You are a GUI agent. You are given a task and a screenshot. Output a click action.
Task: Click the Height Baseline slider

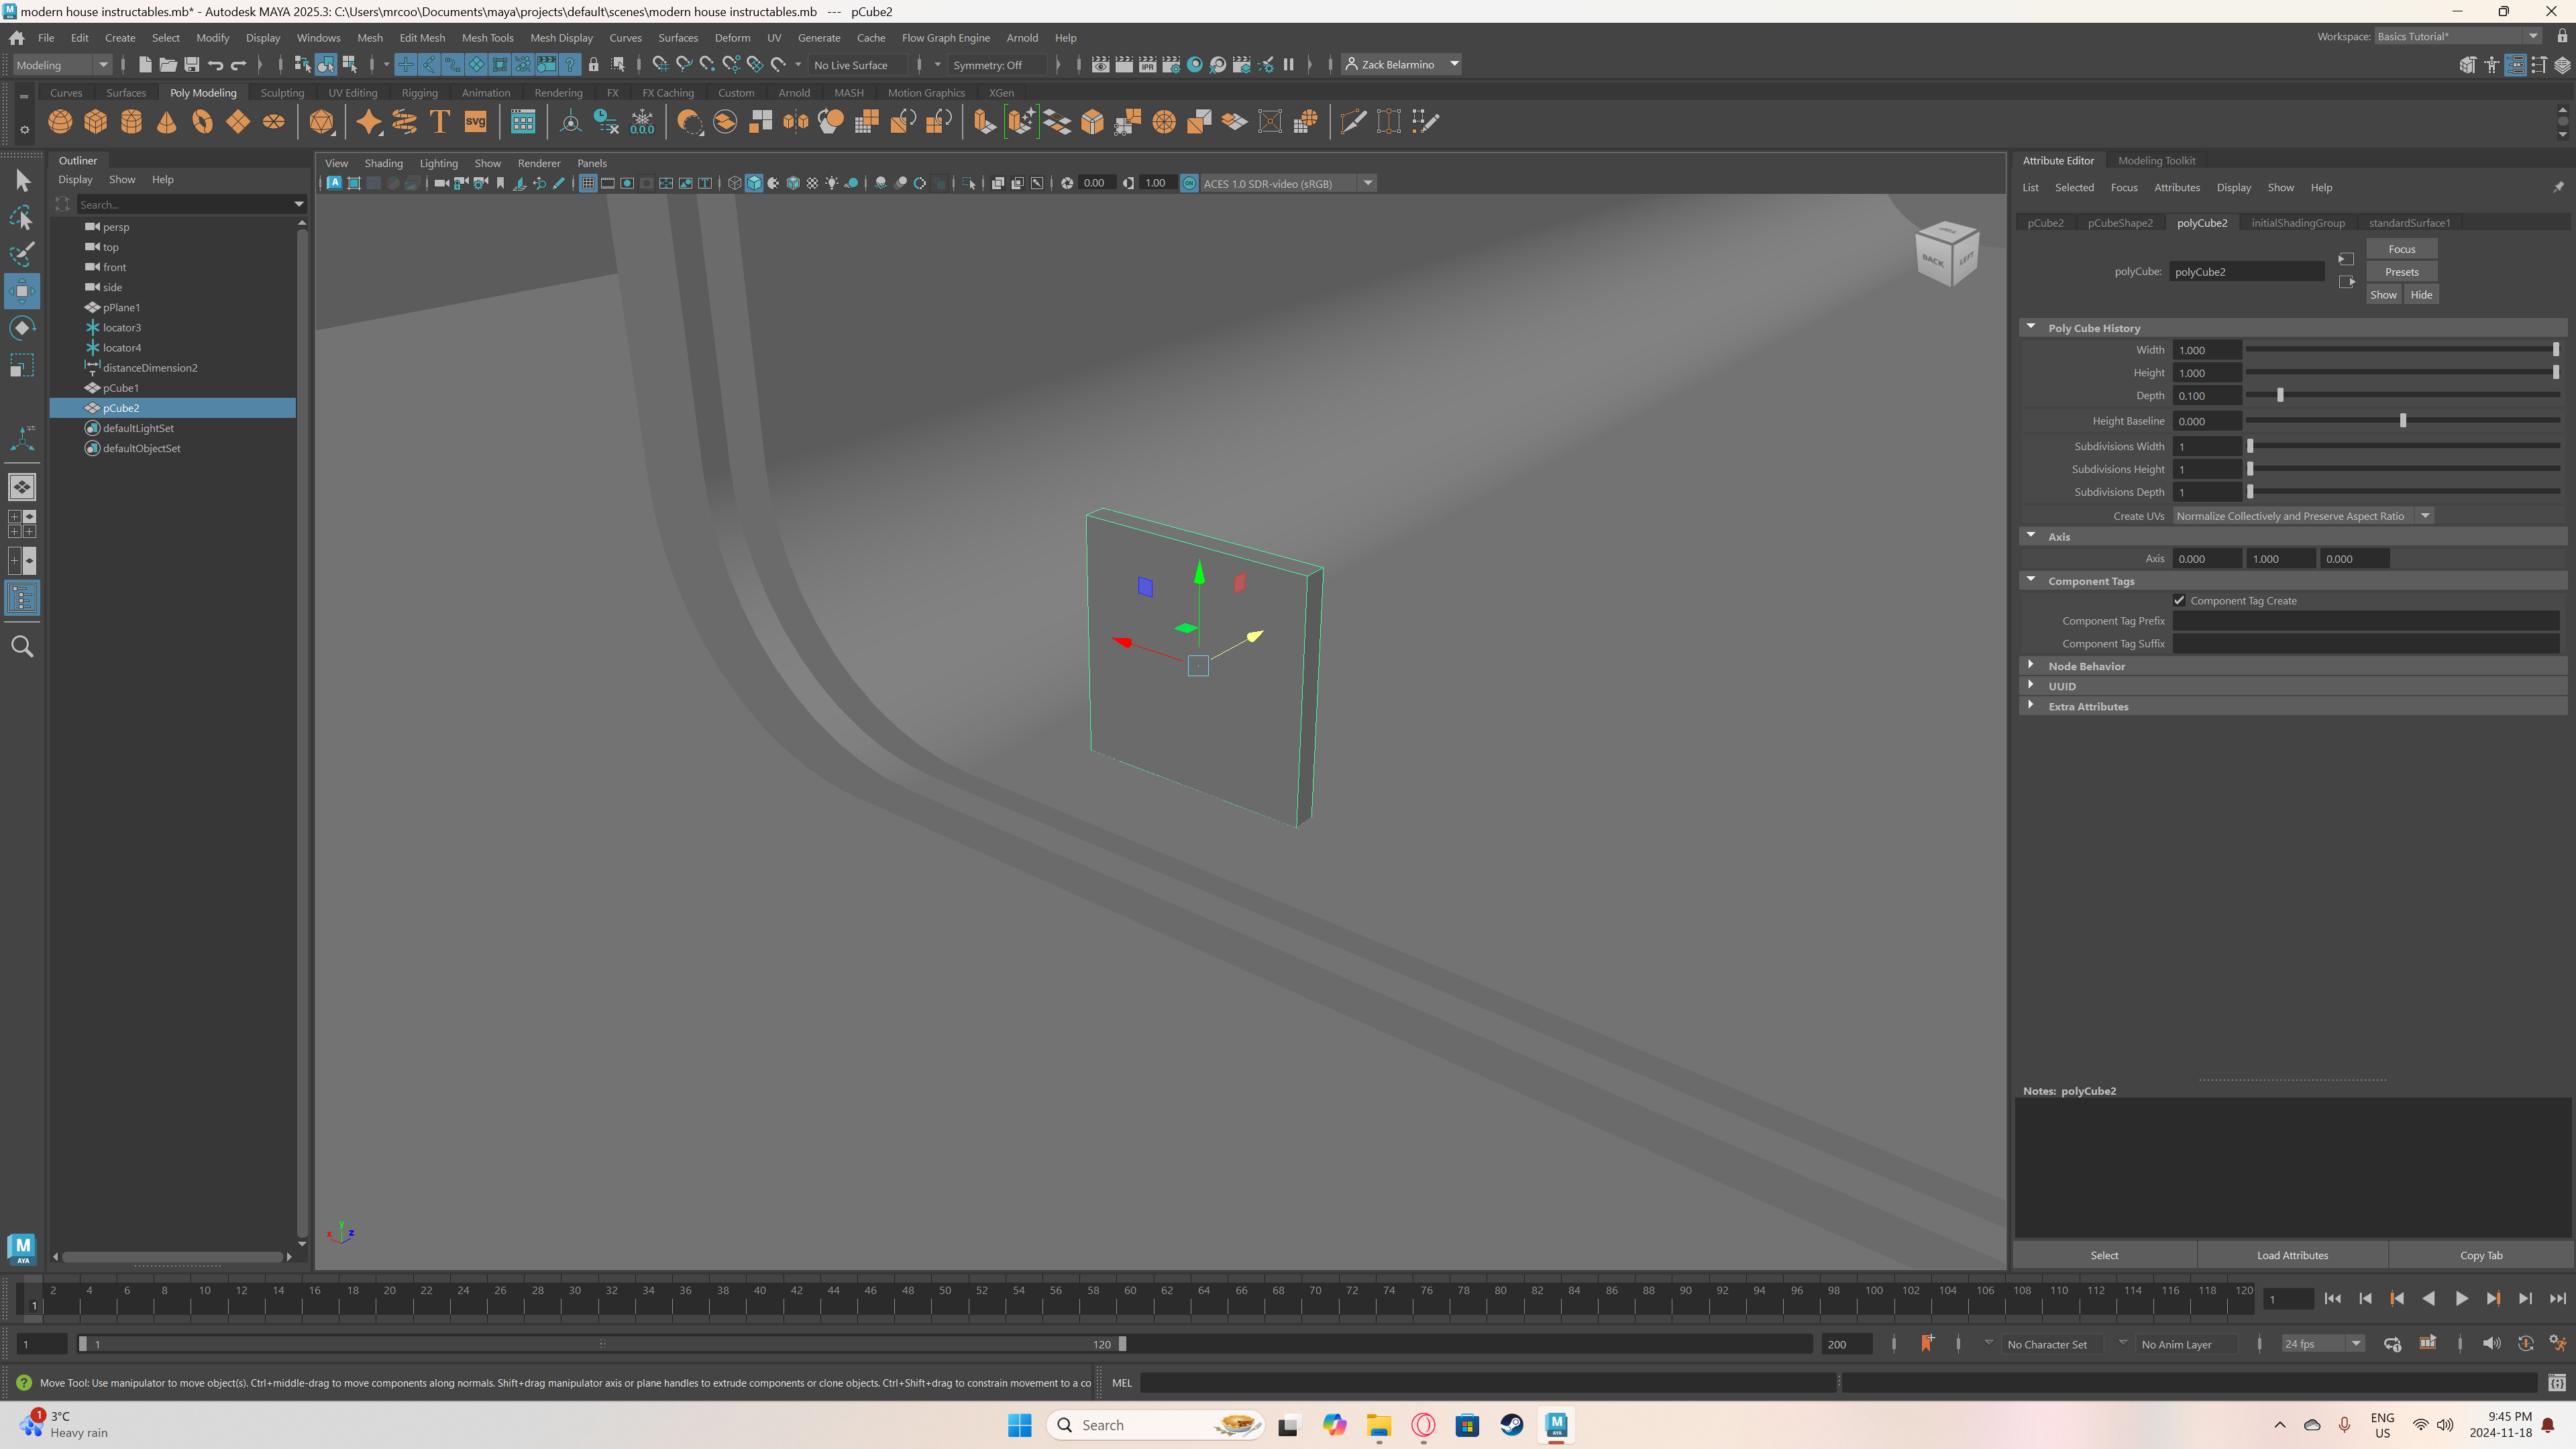click(2402, 420)
